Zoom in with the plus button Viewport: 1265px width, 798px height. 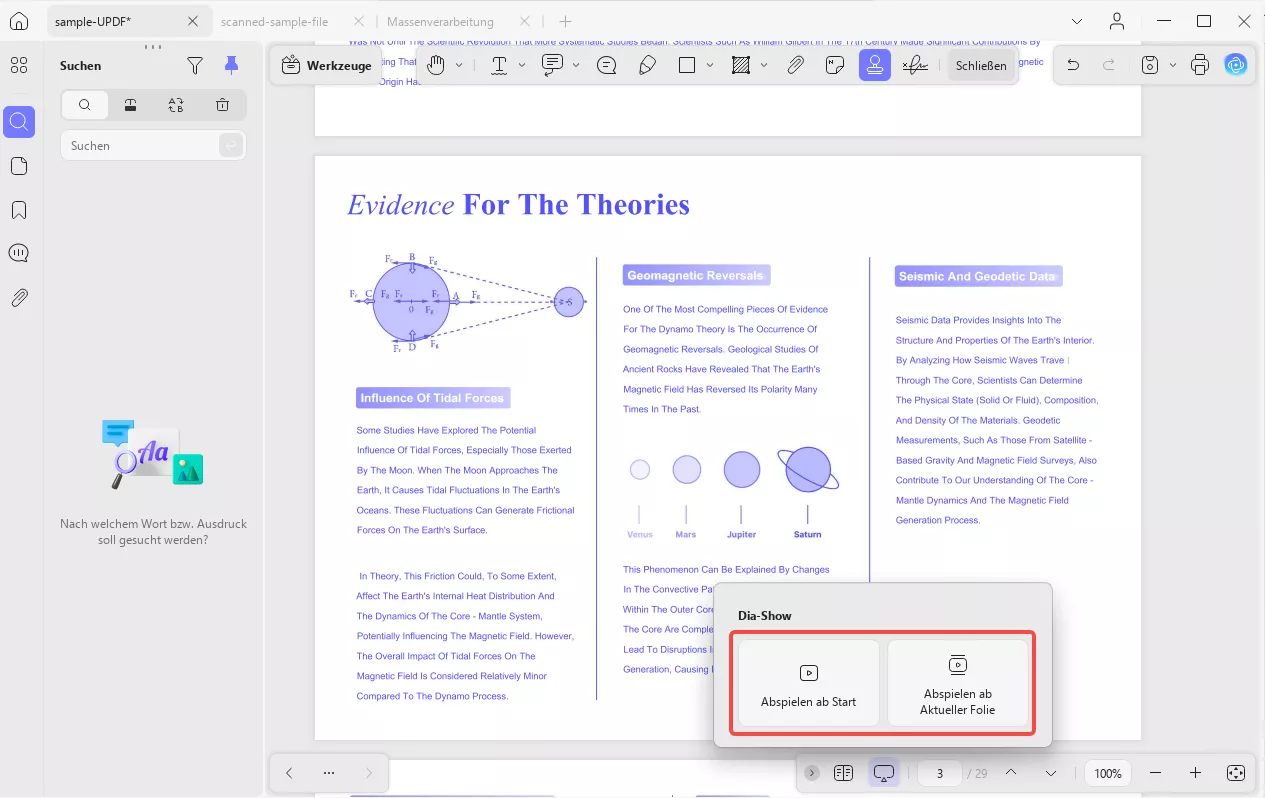pyautogui.click(x=1195, y=773)
